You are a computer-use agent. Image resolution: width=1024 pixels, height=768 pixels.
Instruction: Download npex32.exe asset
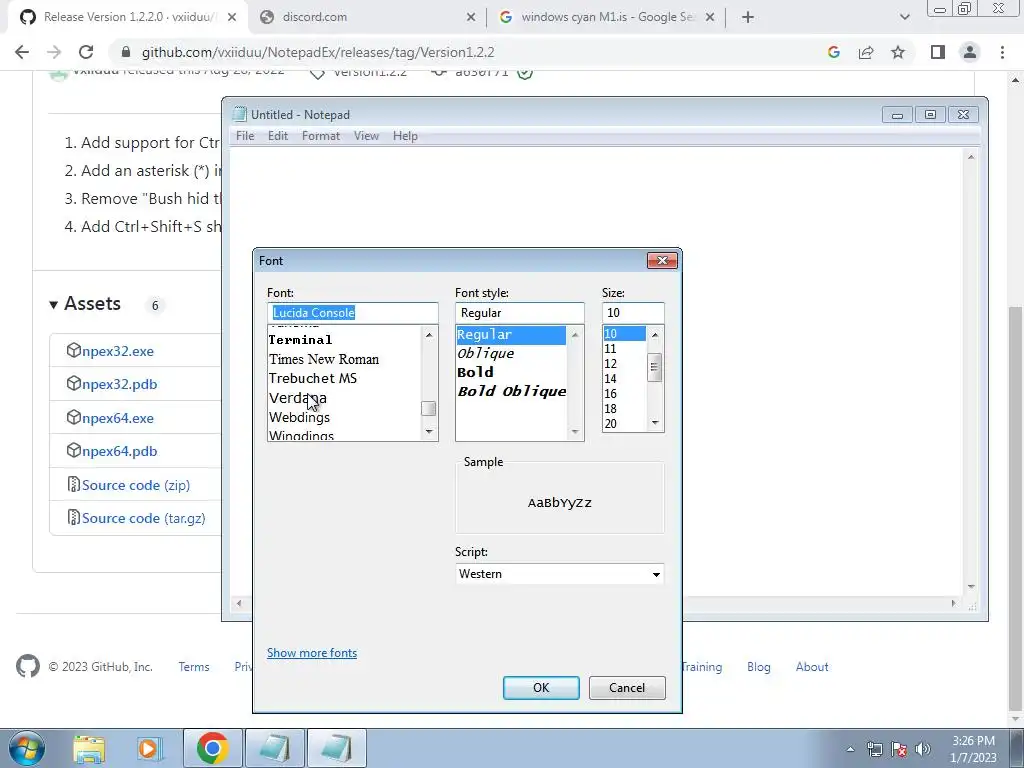pyautogui.click(x=118, y=351)
